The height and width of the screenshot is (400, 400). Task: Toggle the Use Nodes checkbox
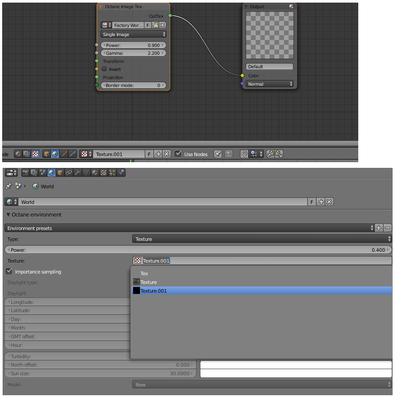coord(178,154)
